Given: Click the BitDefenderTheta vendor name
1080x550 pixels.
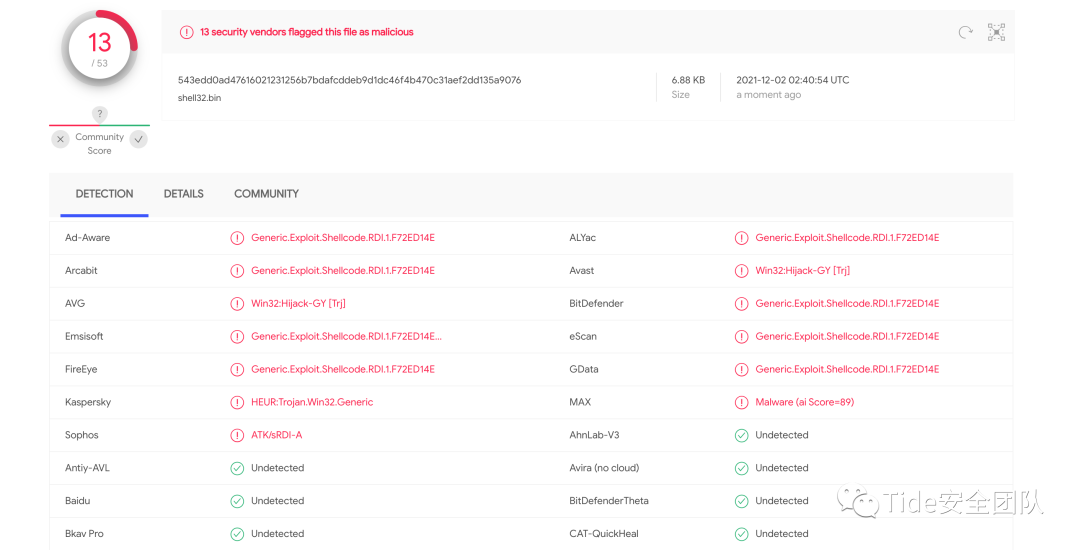Looking at the screenshot, I should point(609,501).
